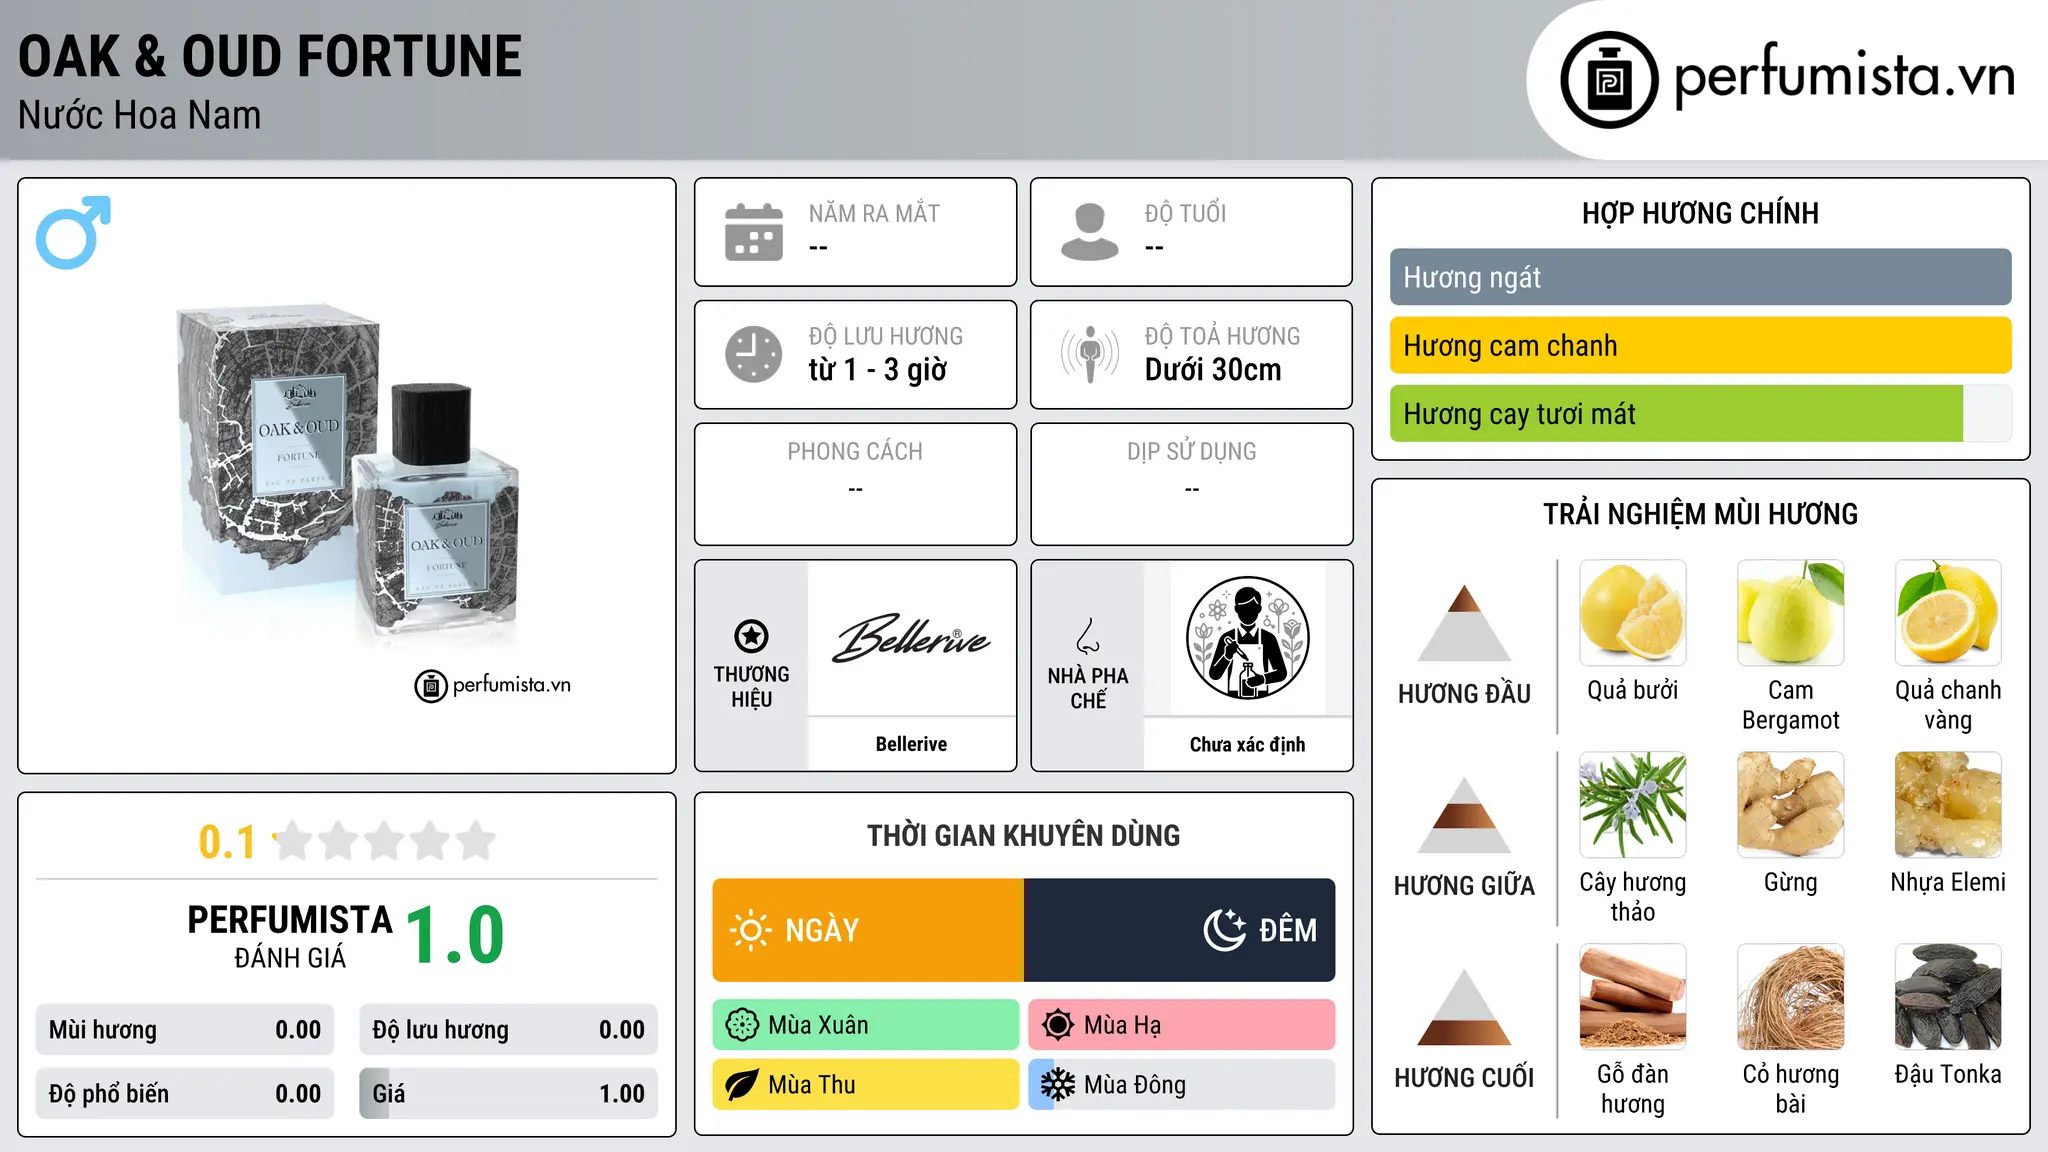Click the Bellerive brand name text

pyautogui.click(x=911, y=744)
